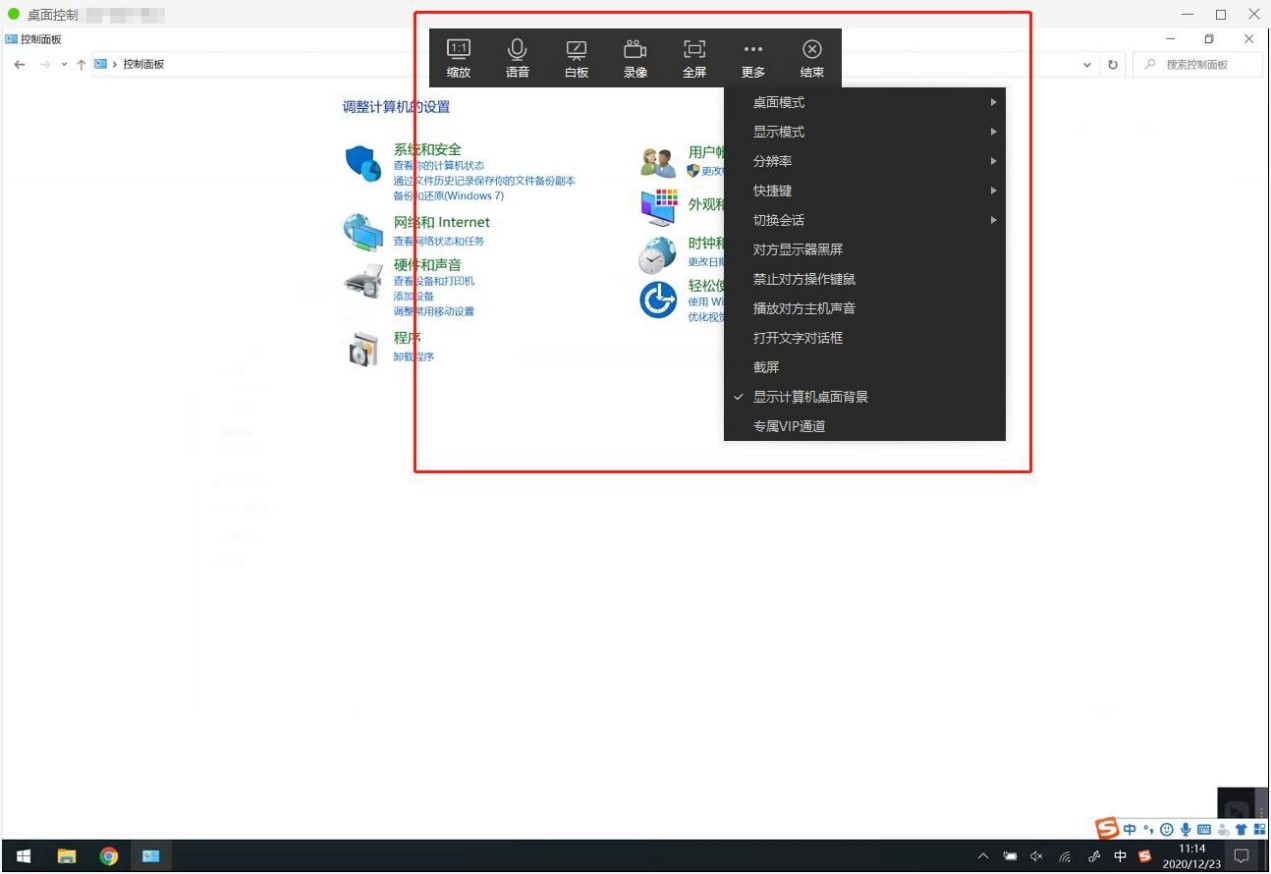Open 调整常用移动设置 link
Image resolution: width=1271 pixels, height=874 pixels.
tap(433, 311)
